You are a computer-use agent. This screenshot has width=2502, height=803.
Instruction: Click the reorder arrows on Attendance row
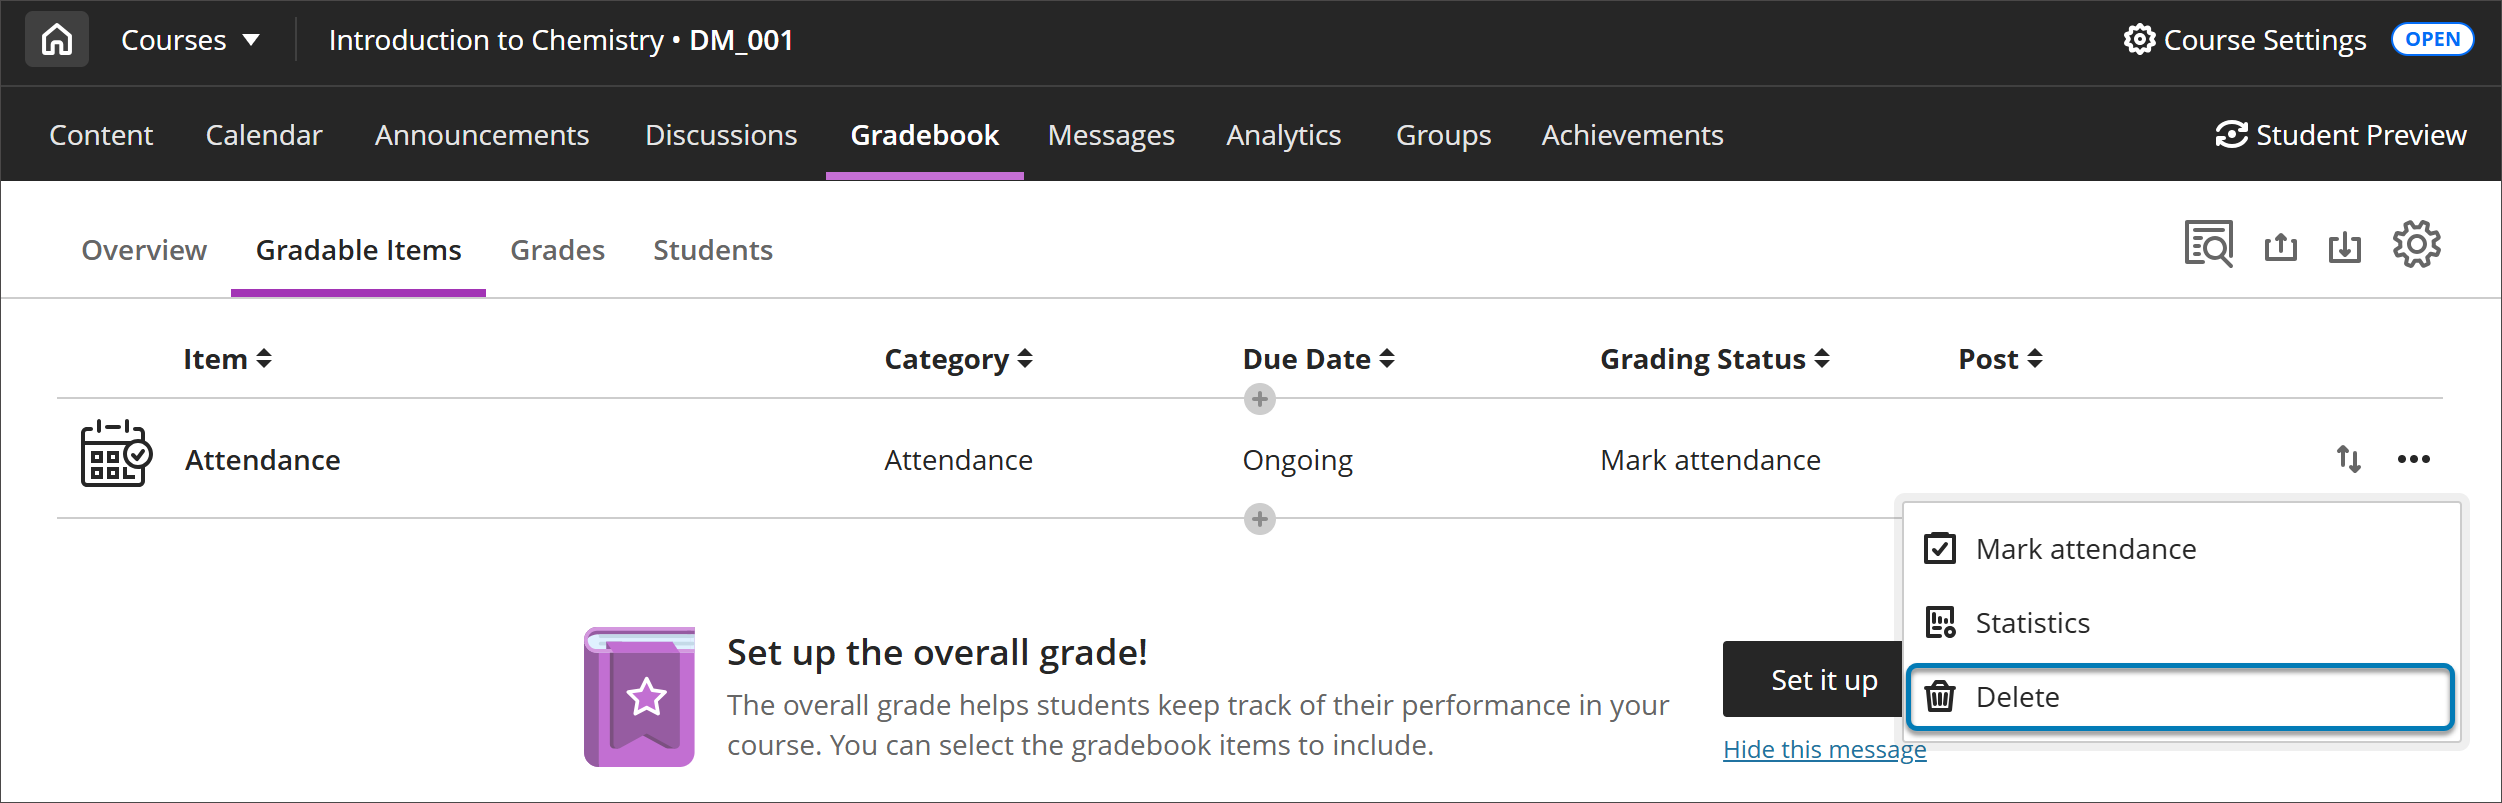point(2348,459)
